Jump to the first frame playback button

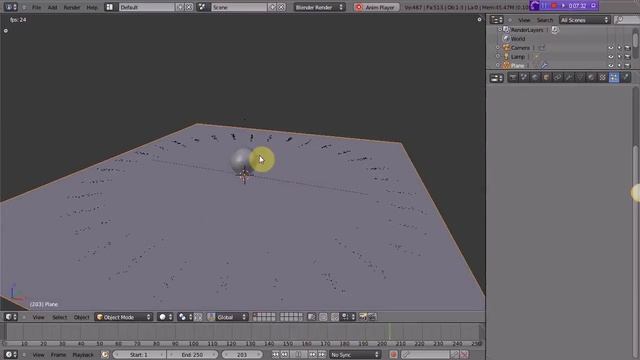276,355
